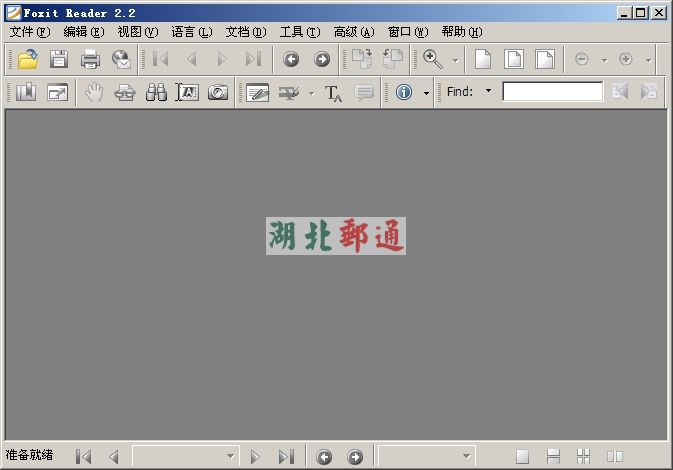Open the markup tool dropdown arrow
Viewport: 673px width, 470px height.
pos(312,93)
